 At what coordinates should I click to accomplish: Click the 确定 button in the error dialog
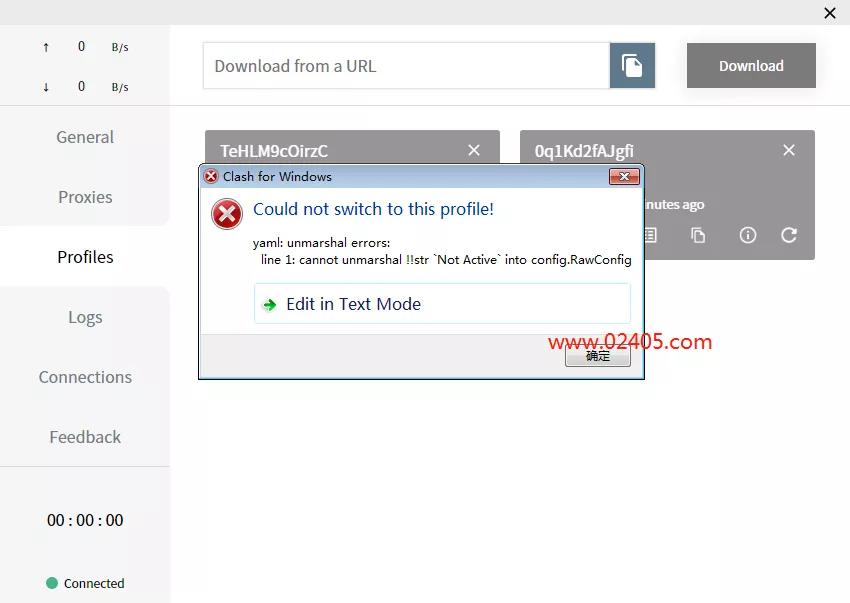click(x=597, y=356)
